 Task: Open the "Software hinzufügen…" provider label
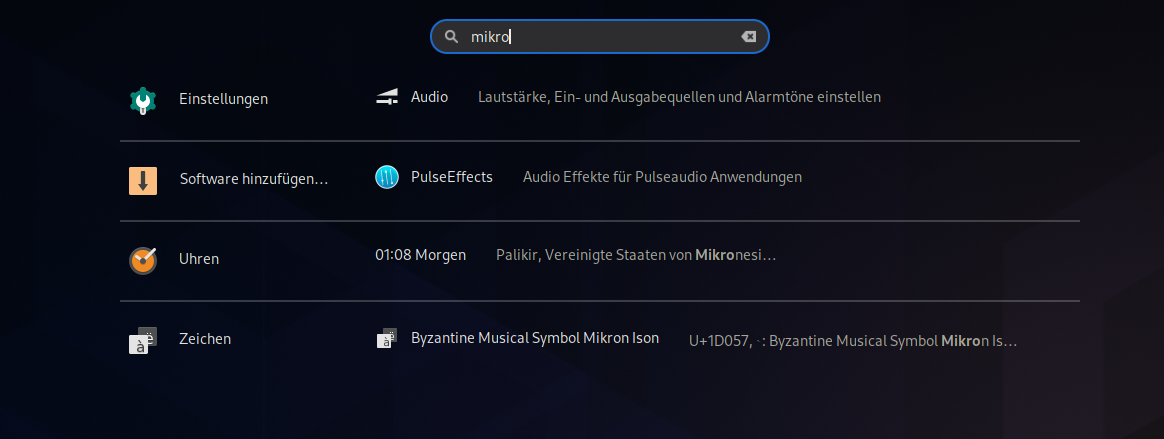pyautogui.click(x=254, y=179)
